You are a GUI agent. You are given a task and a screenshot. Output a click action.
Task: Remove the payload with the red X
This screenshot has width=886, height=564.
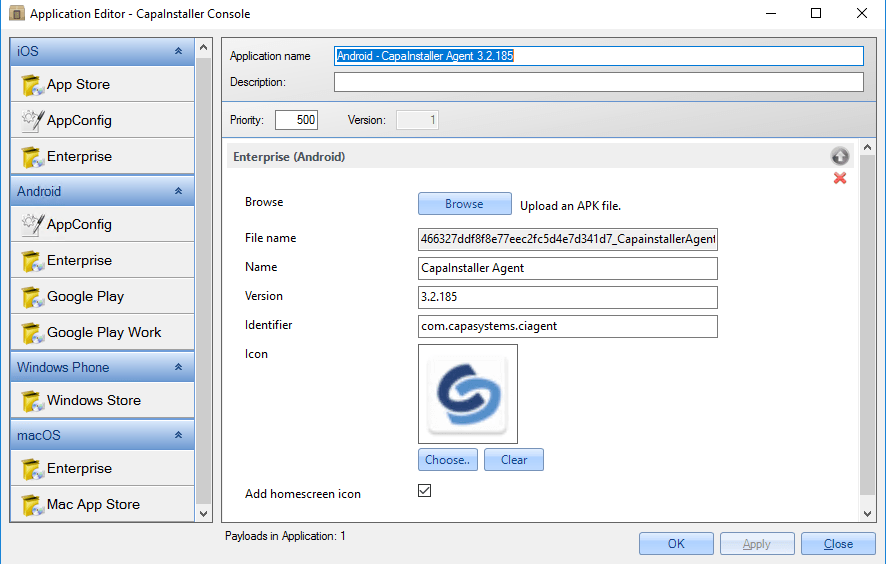840,178
